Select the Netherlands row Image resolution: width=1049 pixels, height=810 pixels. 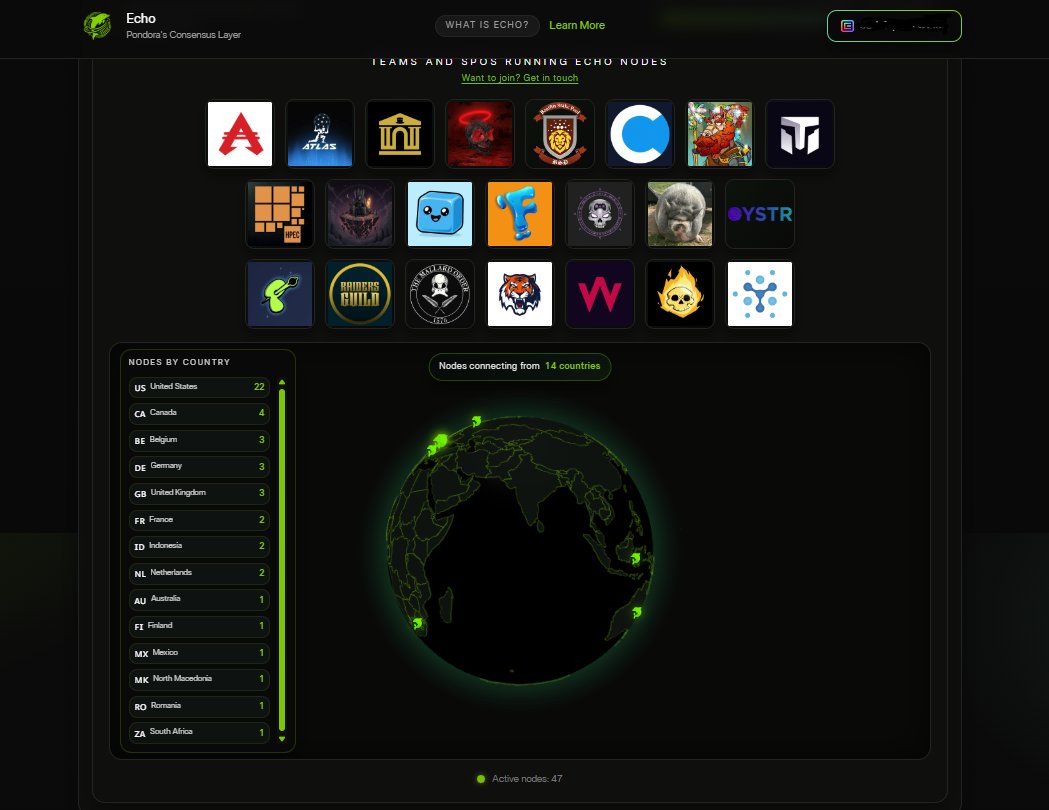(199, 573)
